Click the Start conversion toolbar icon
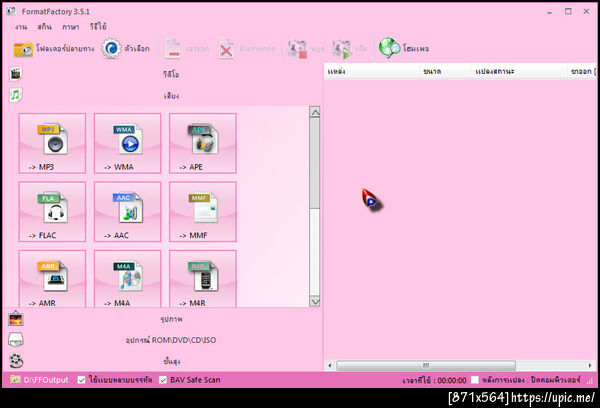The height and width of the screenshot is (408, 600). [342, 49]
